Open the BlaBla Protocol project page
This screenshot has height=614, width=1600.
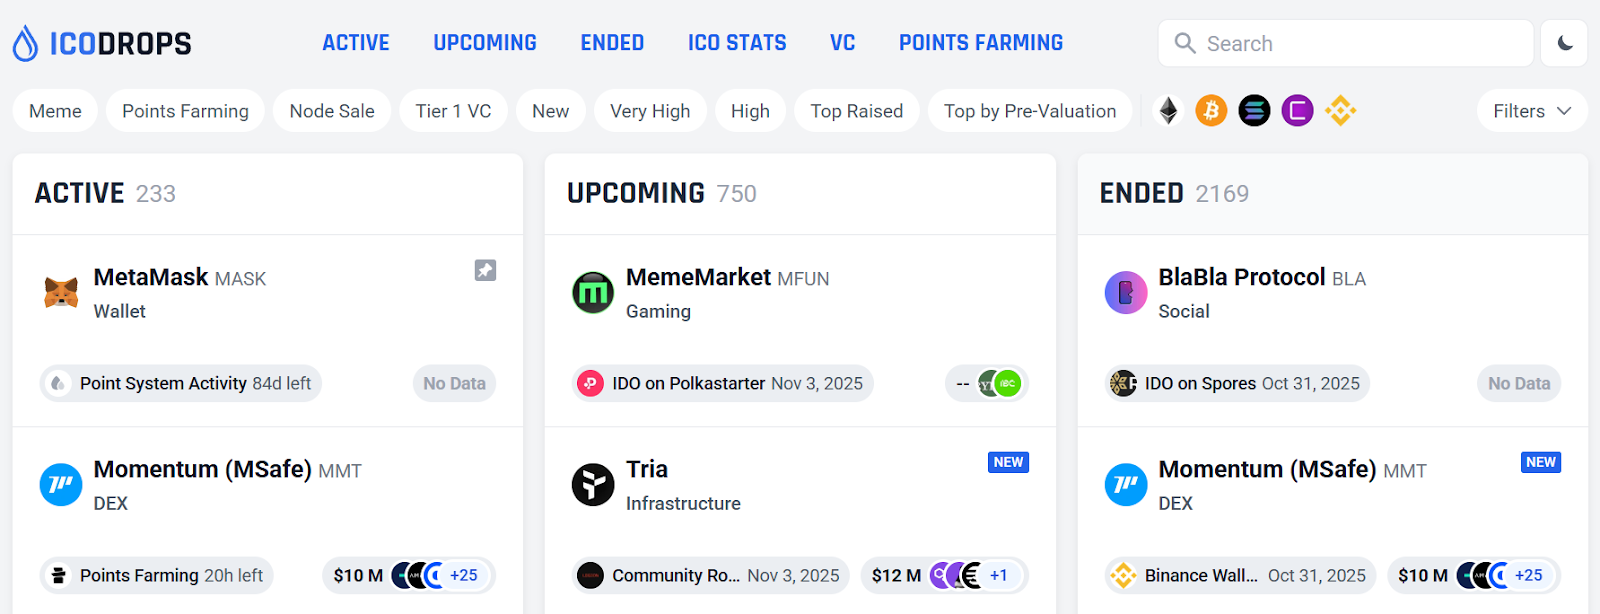point(1243,277)
